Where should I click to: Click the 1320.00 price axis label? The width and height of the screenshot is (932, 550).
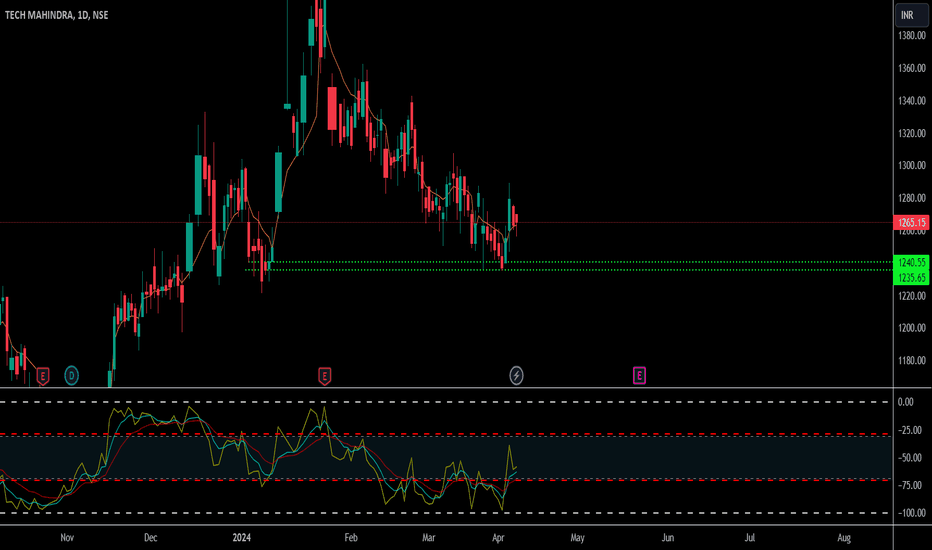tap(912, 133)
